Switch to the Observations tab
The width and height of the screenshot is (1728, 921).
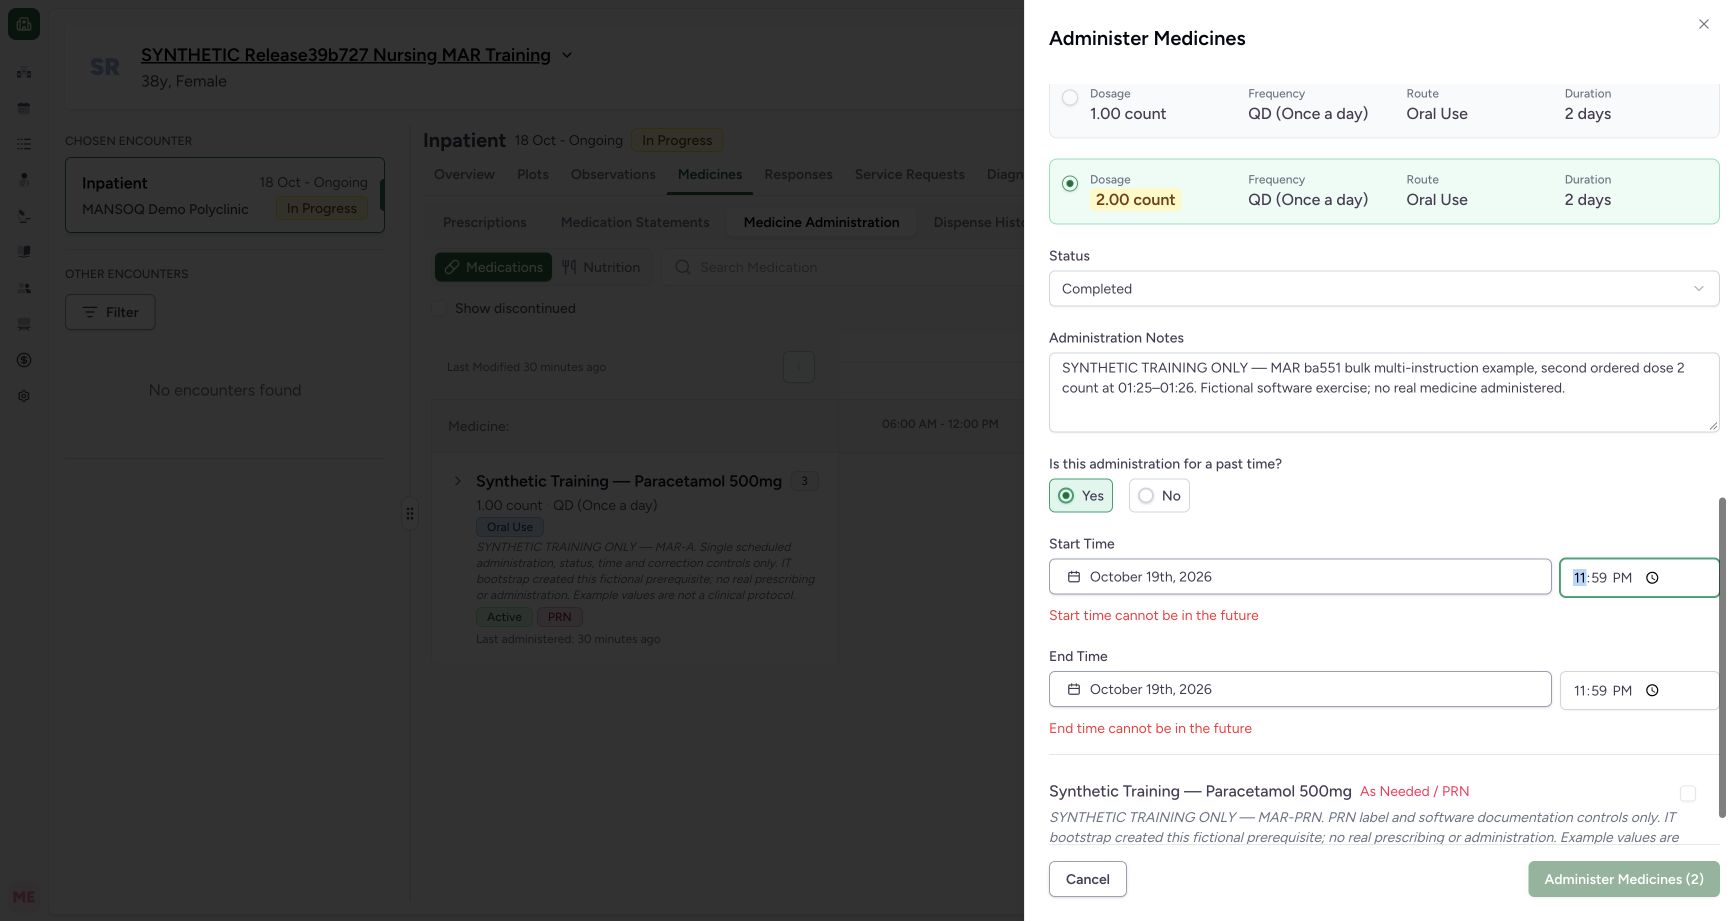613,174
